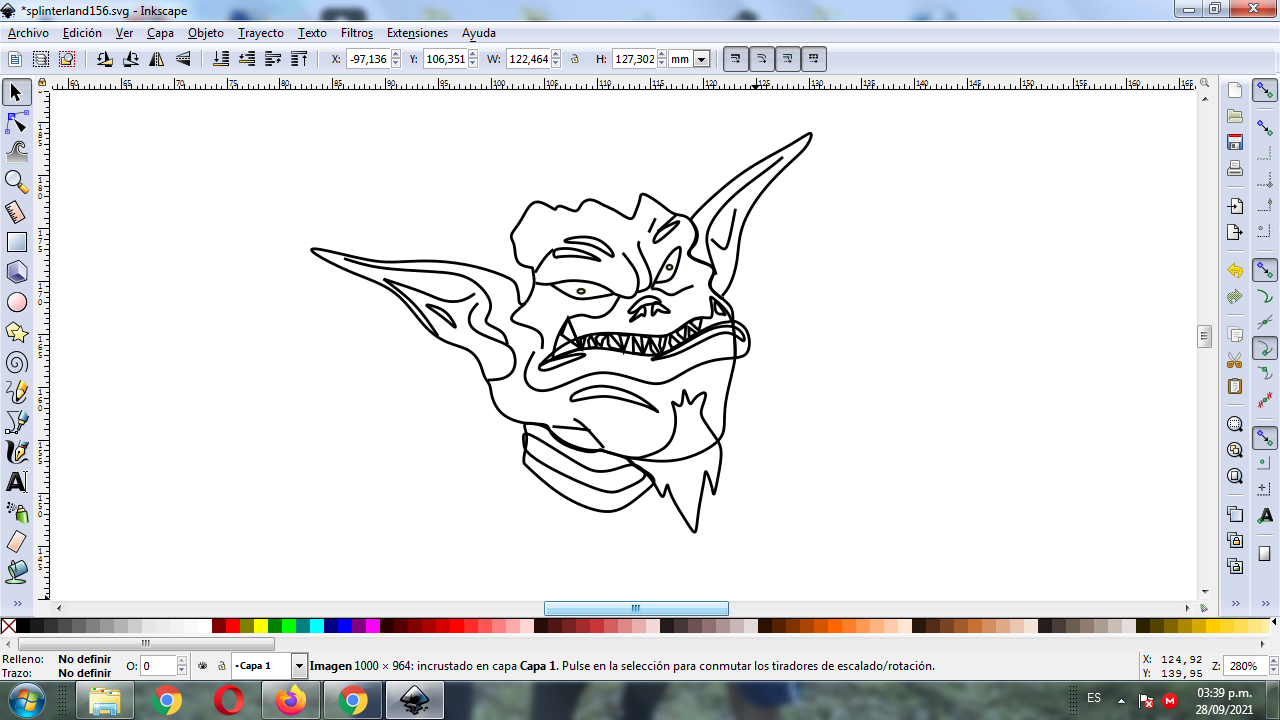Toggle scale rounded corners option
The width and height of the screenshot is (1280, 720).
coord(762,59)
